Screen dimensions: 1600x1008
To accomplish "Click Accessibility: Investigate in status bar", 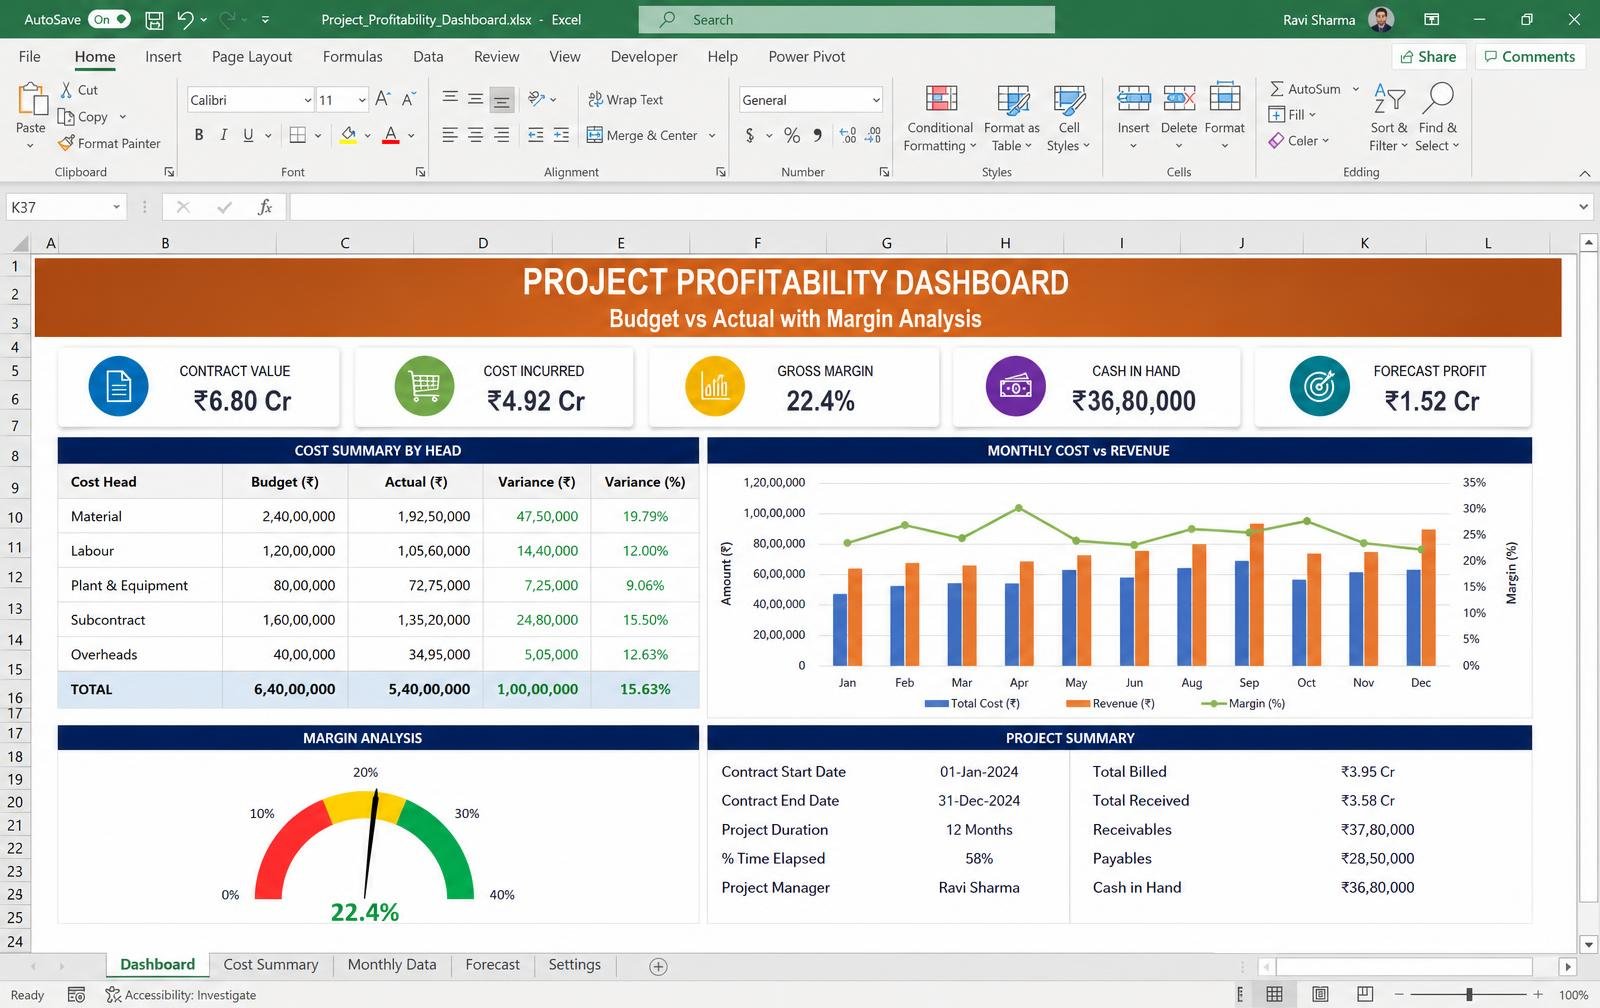I will pos(181,995).
